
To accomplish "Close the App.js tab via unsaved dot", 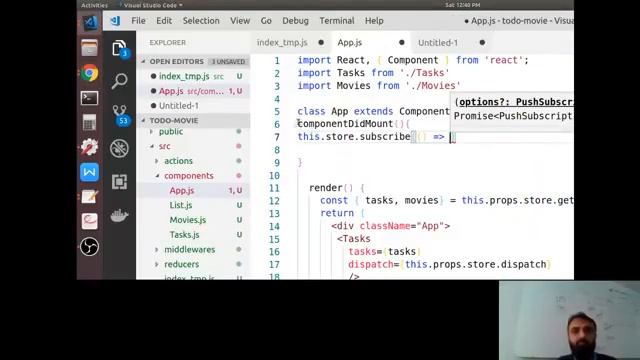I will coord(402,42).
